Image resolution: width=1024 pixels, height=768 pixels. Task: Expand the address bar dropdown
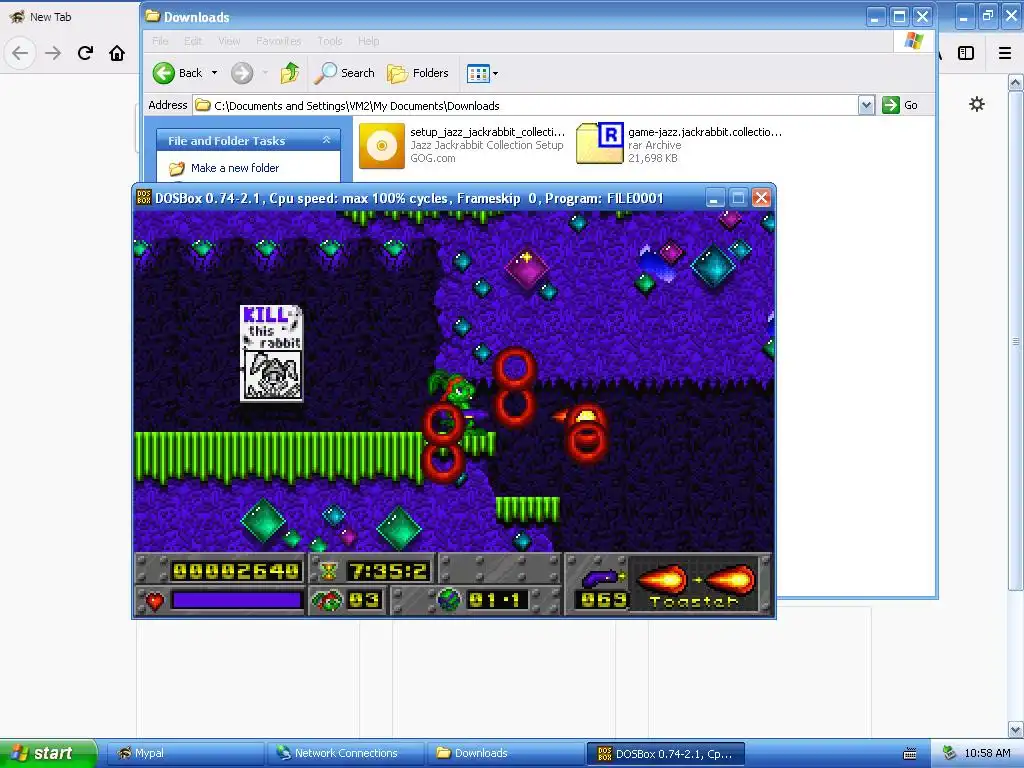[866, 105]
